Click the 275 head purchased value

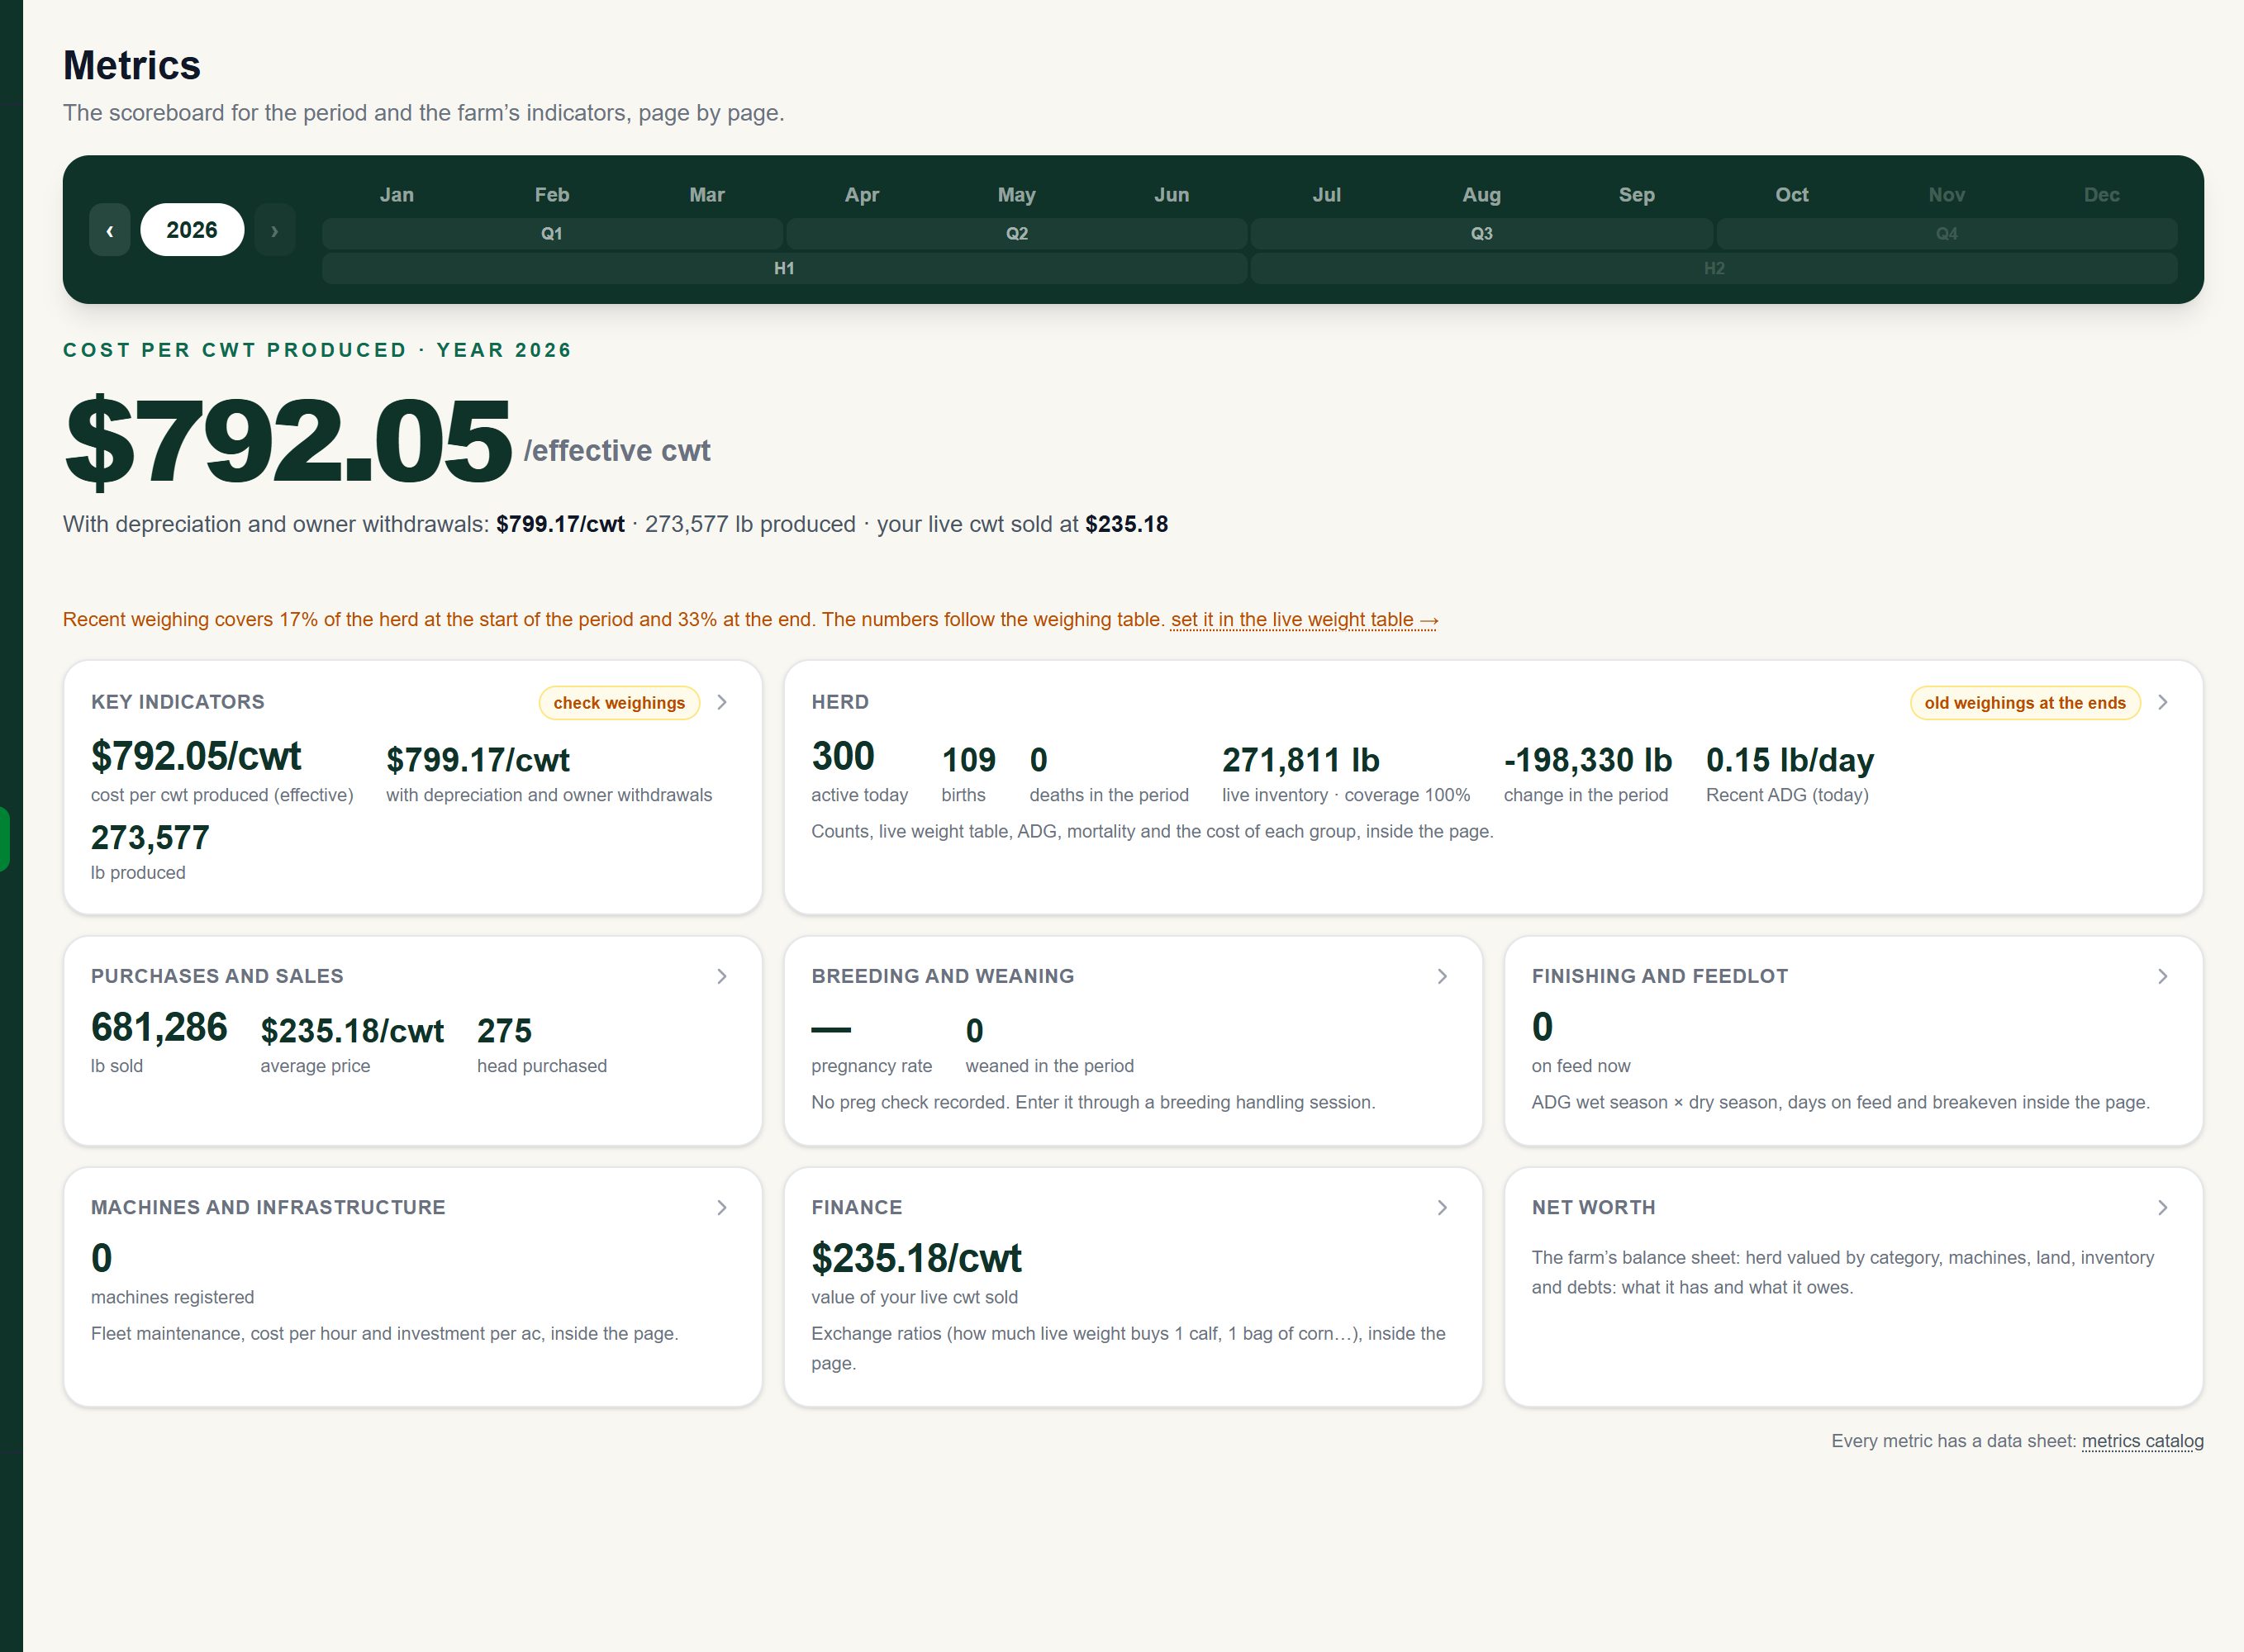click(x=504, y=1031)
